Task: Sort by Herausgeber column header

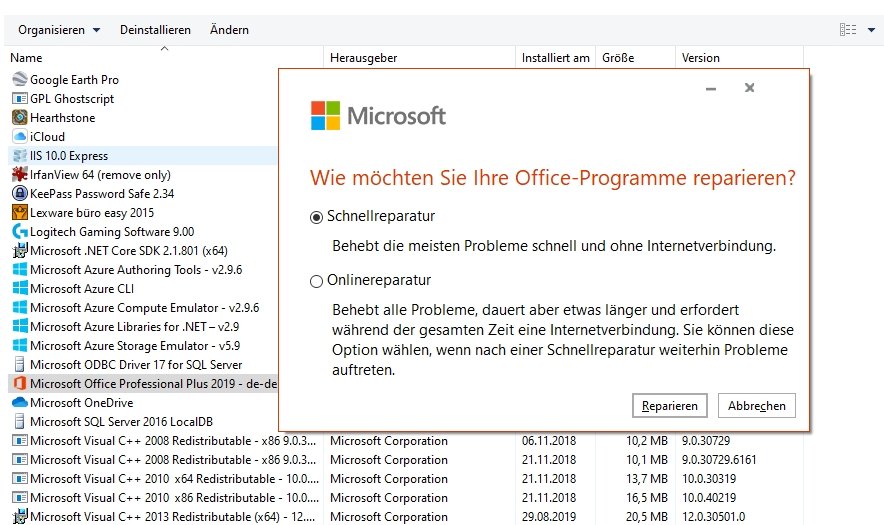Action: pos(419,58)
